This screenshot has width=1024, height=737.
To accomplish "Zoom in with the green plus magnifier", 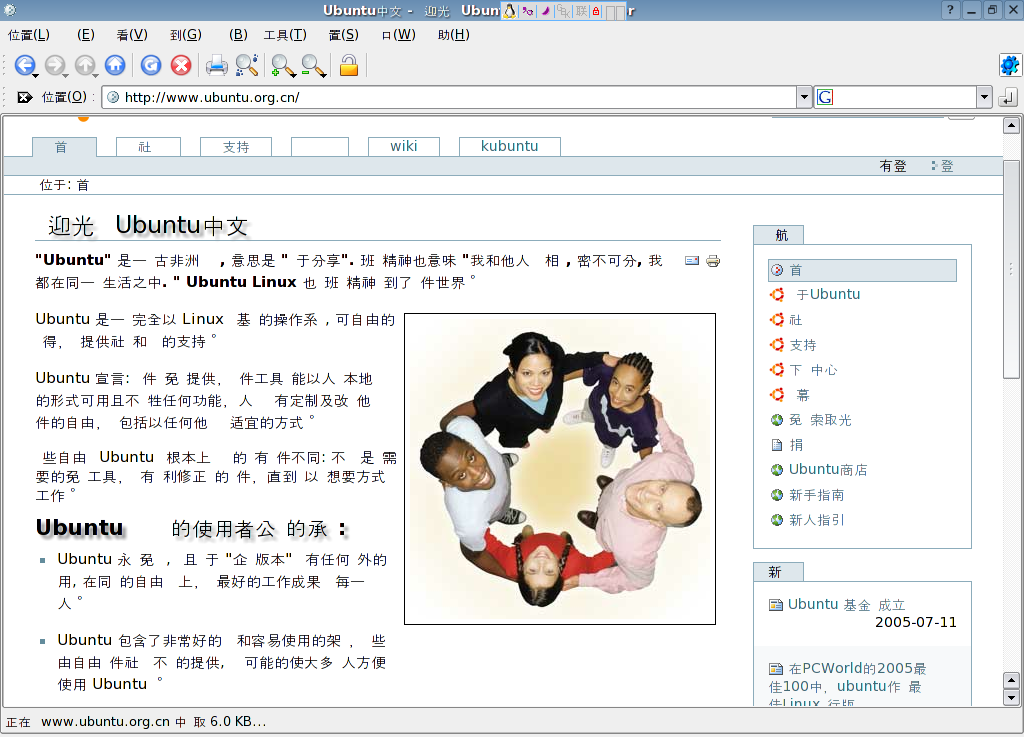I will pyautogui.click(x=282, y=65).
